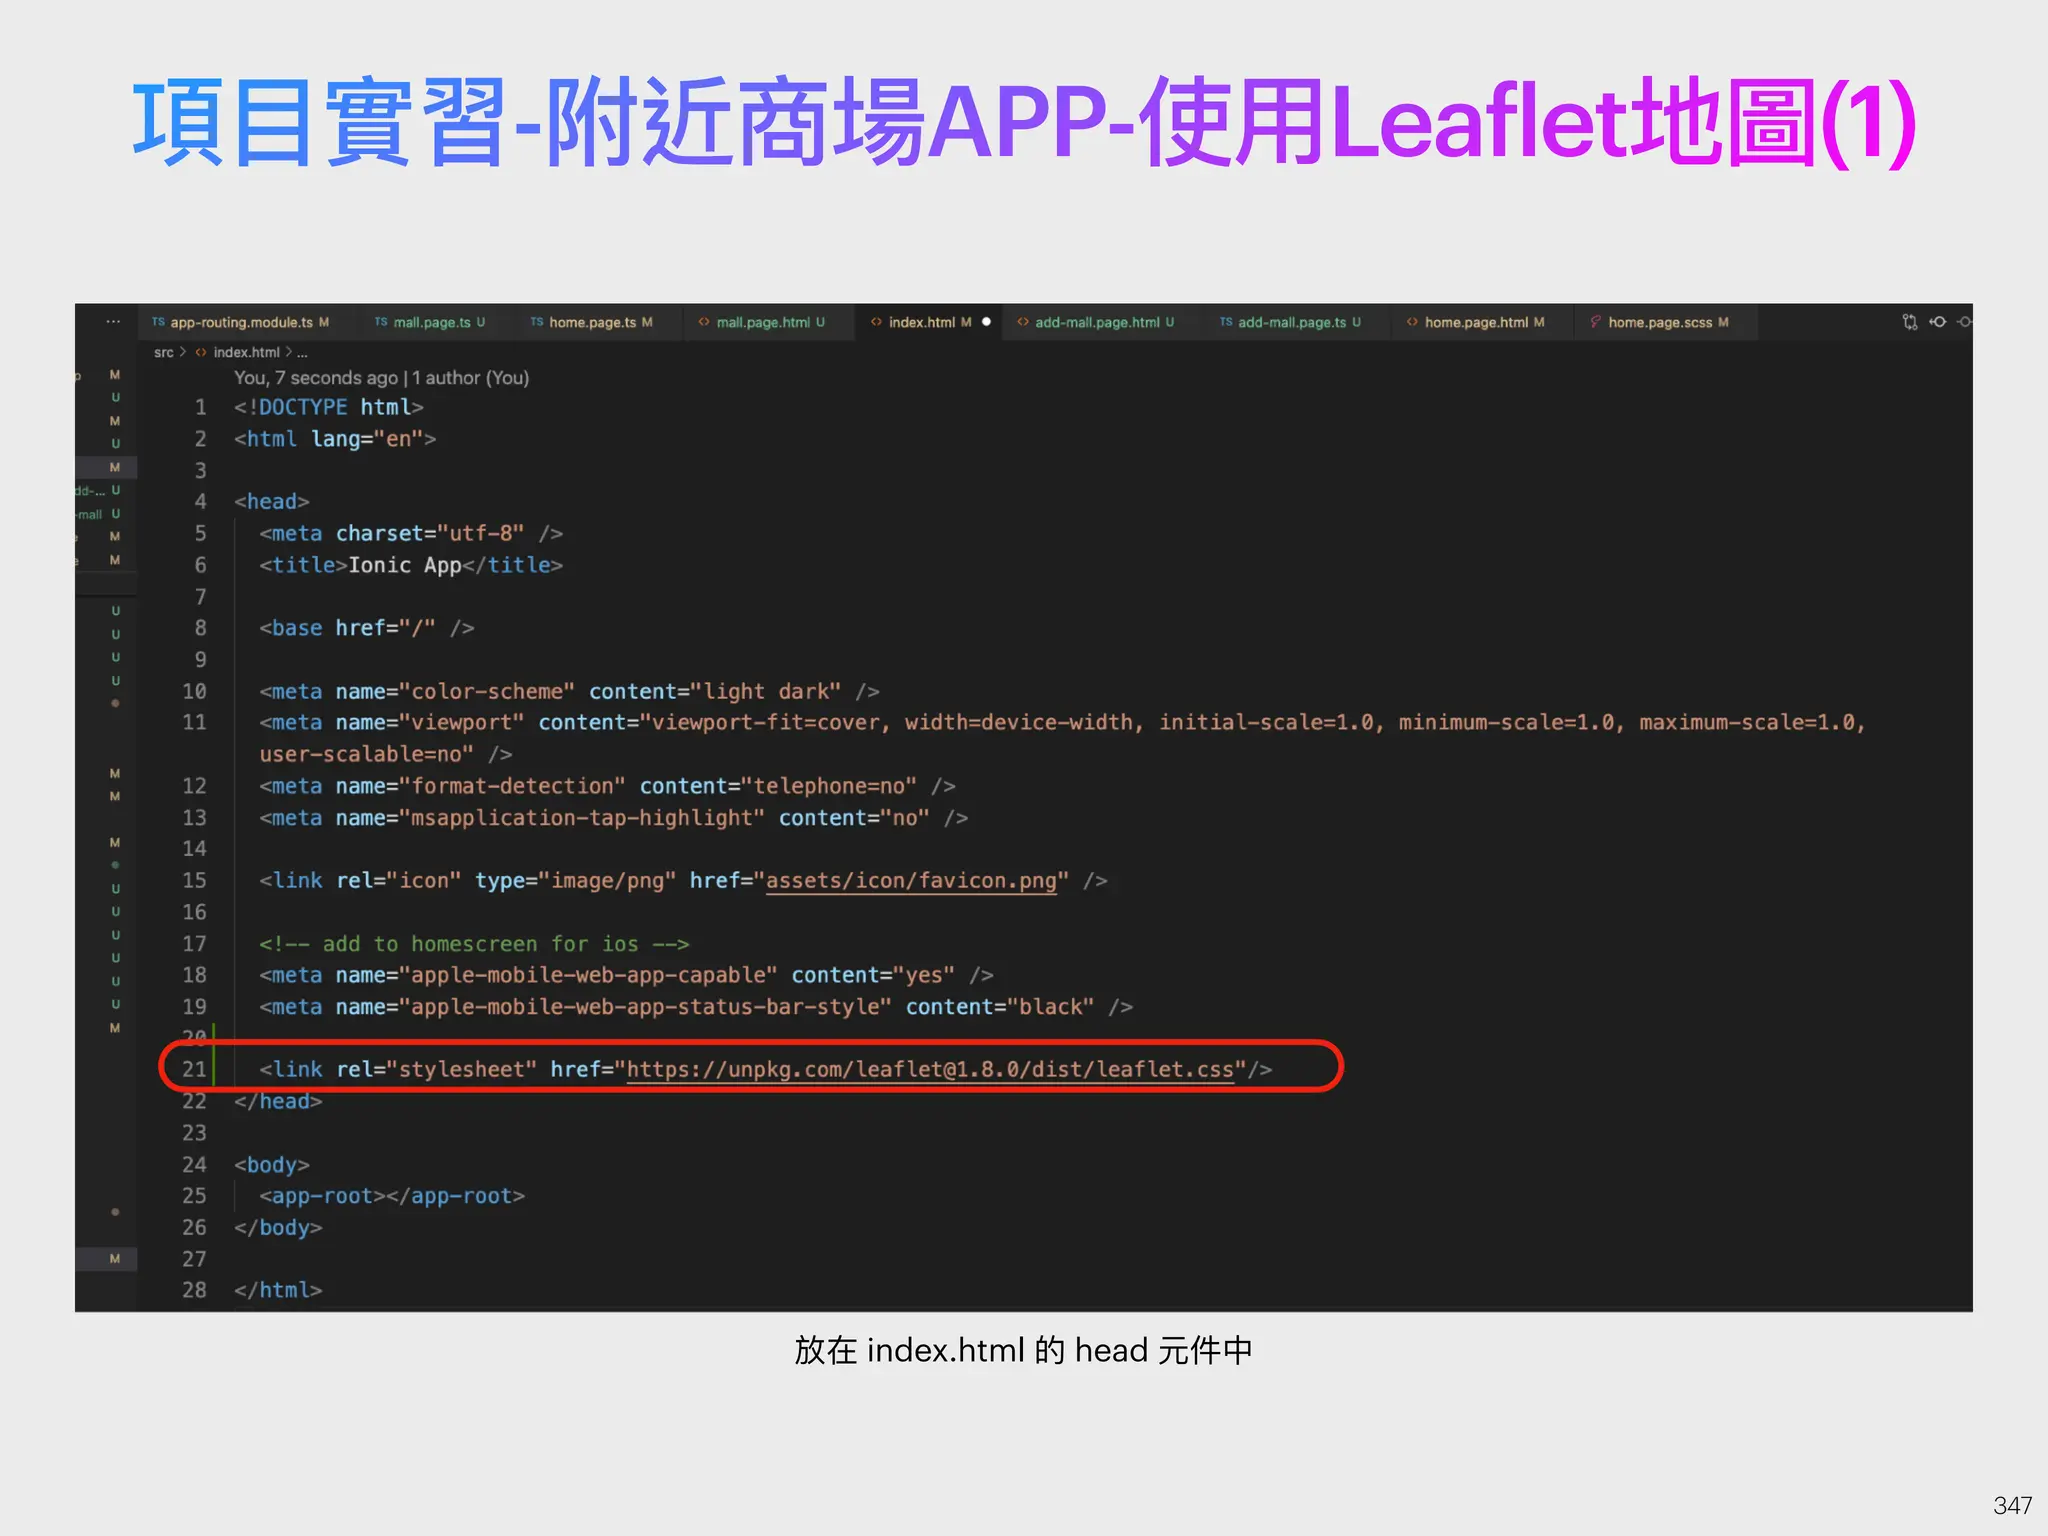Click the color-scheme meta tag on line 10
The height and width of the screenshot is (1536, 2048).
[x=569, y=692]
